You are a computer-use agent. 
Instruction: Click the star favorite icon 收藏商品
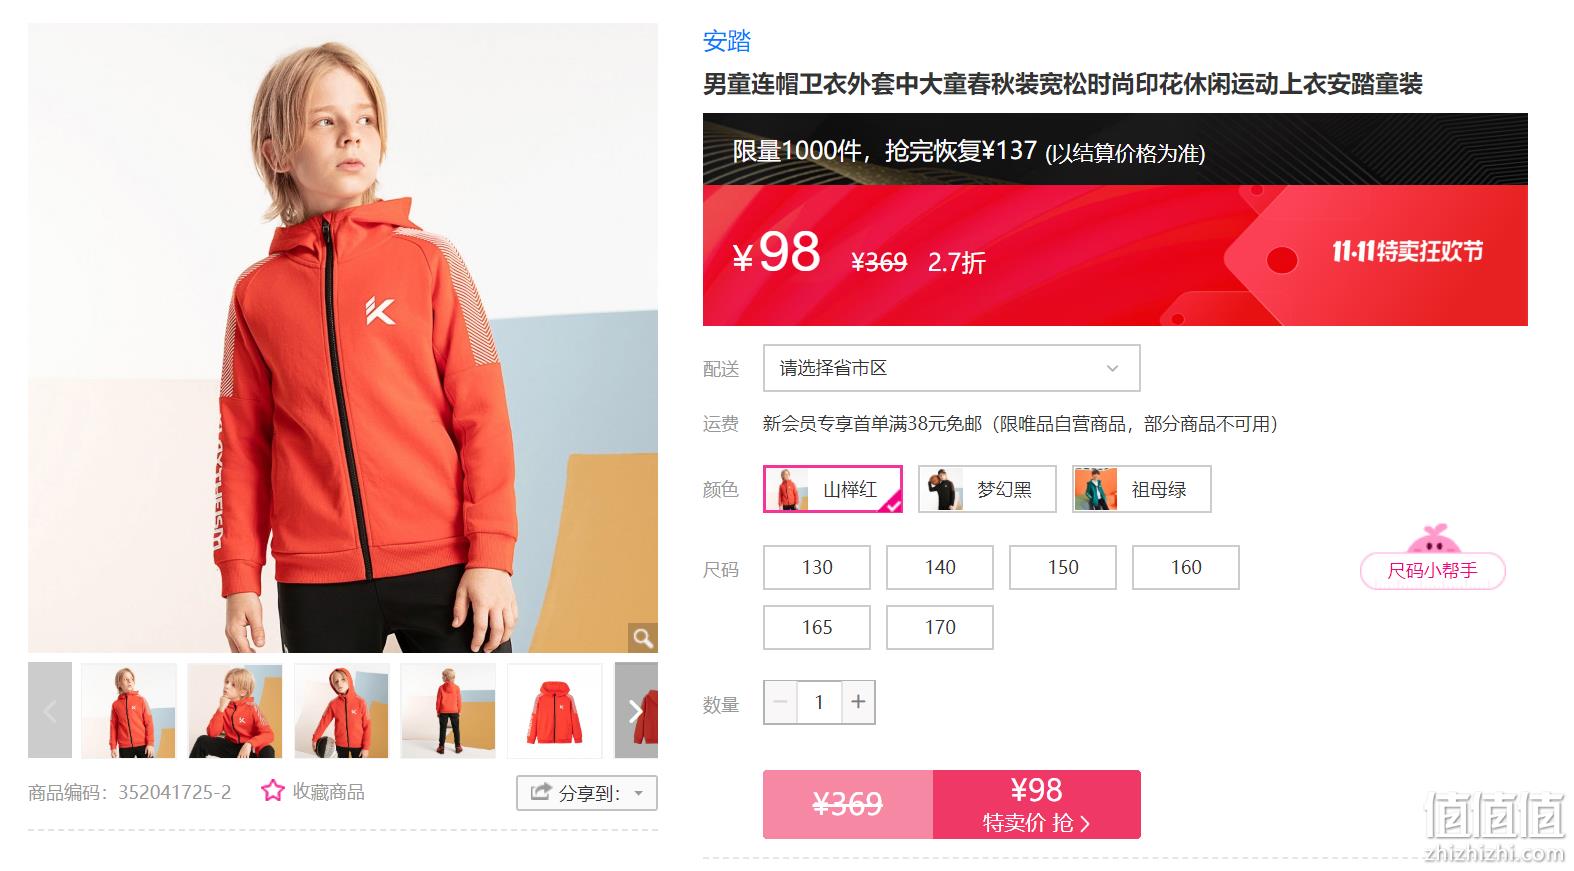(x=273, y=791)
